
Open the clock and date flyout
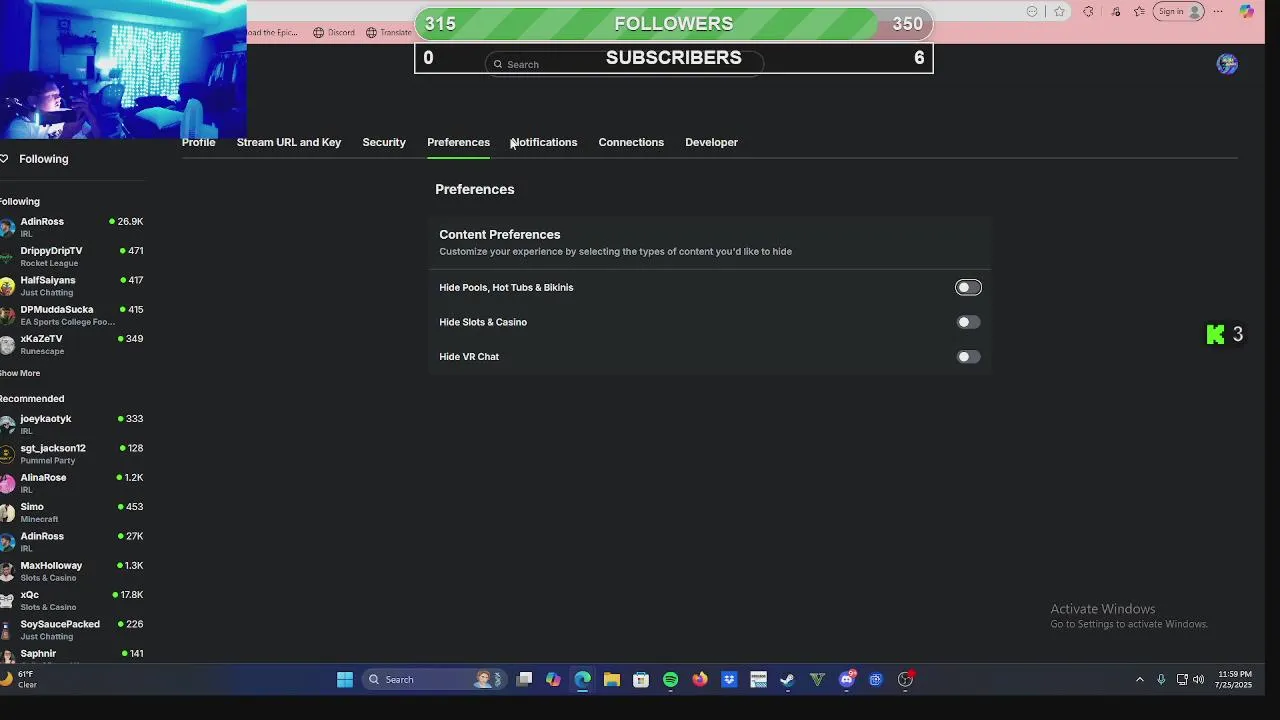coord(1234,680)
